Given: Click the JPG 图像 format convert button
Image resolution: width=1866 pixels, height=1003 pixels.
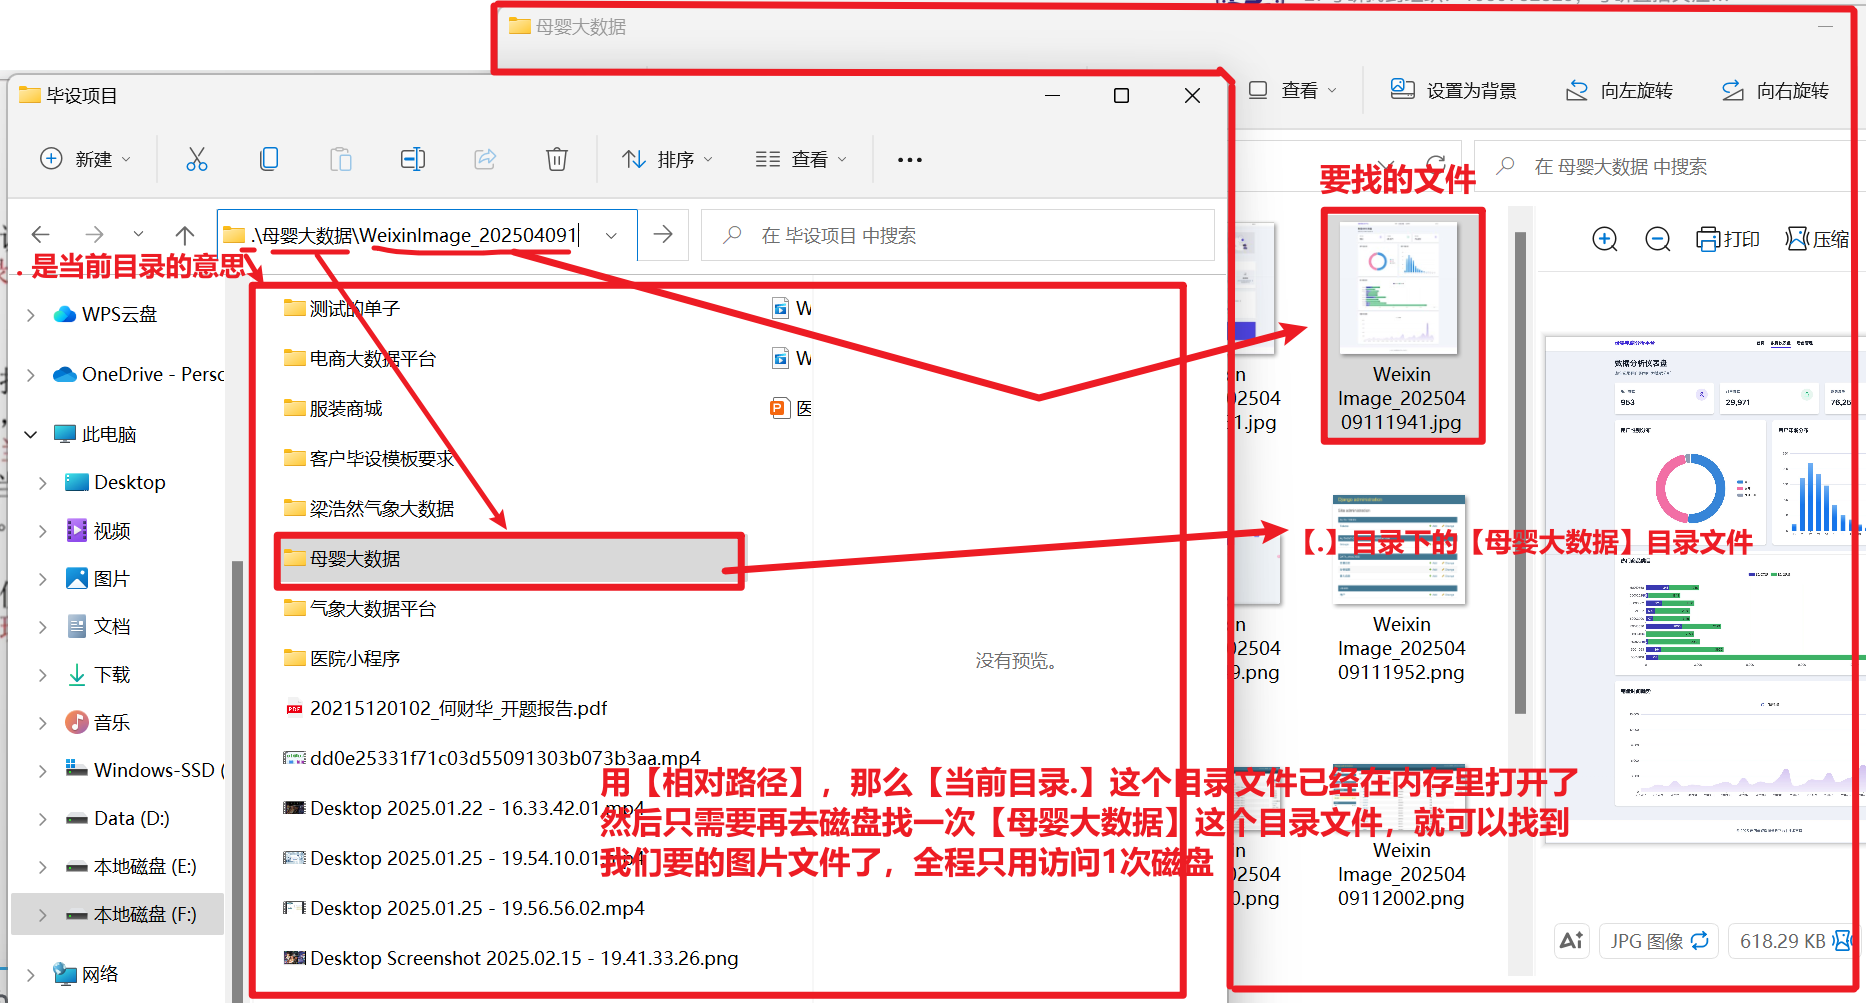Looking at the screenshot, I should coord(1659,941).
